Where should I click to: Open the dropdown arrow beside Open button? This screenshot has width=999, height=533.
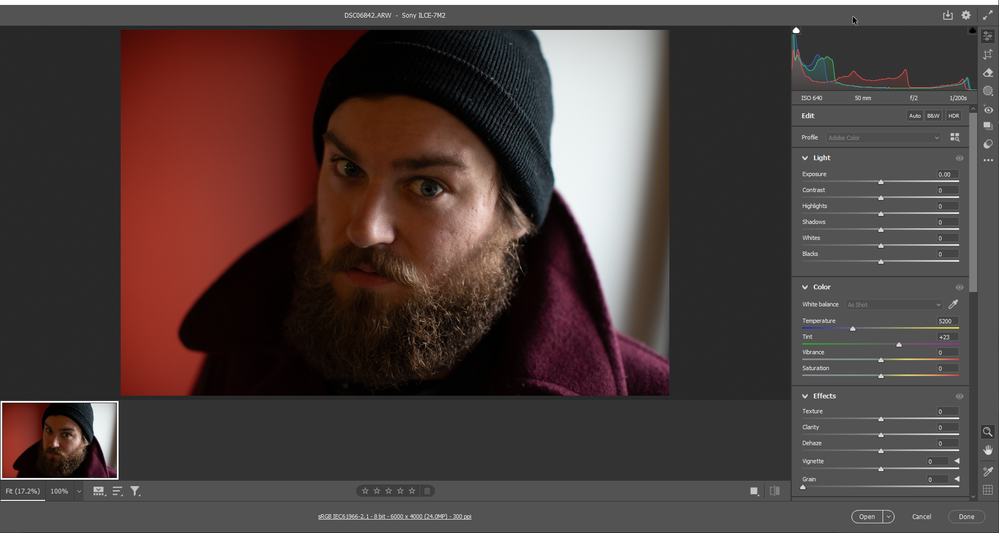coord(888,517)
